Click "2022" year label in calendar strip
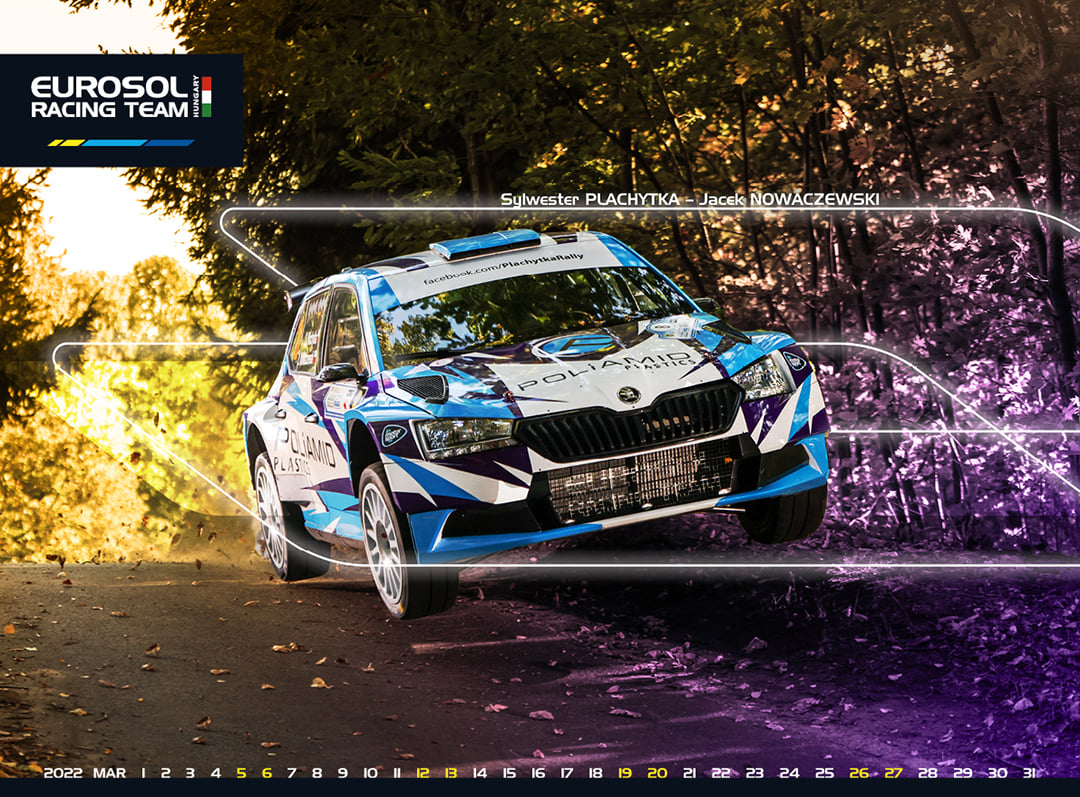Viewport: 1080px width, 797px height. 63,773
